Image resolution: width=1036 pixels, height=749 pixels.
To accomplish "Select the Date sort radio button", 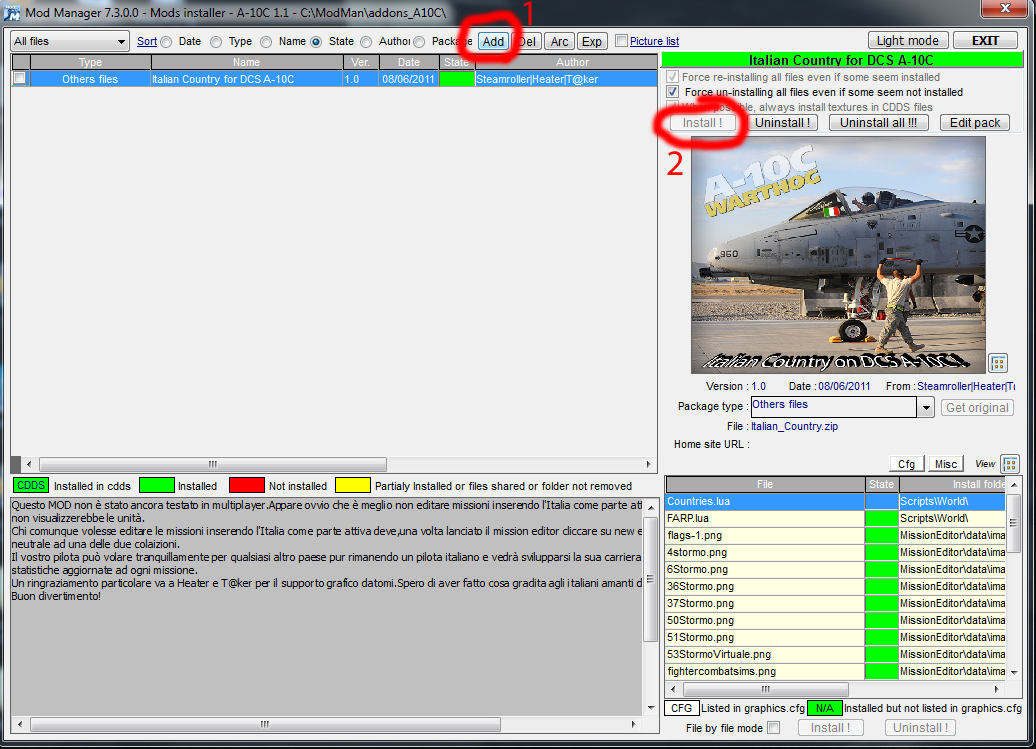I will point(166,42).
